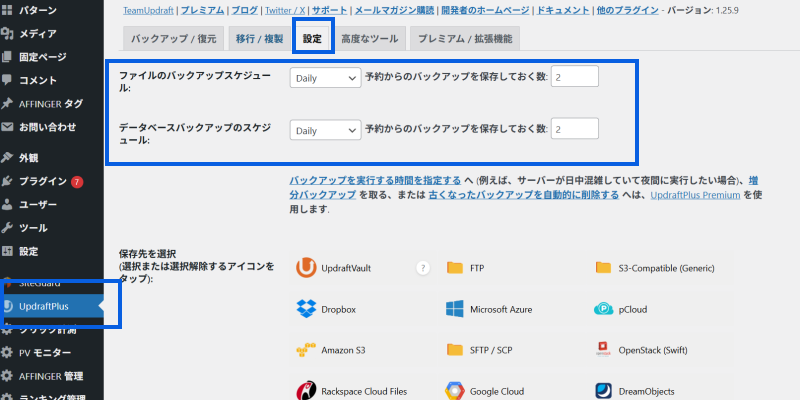The width and height of the screenshot is (800, 400).
Task: Open ツール wrench icon
Action: 7,228
